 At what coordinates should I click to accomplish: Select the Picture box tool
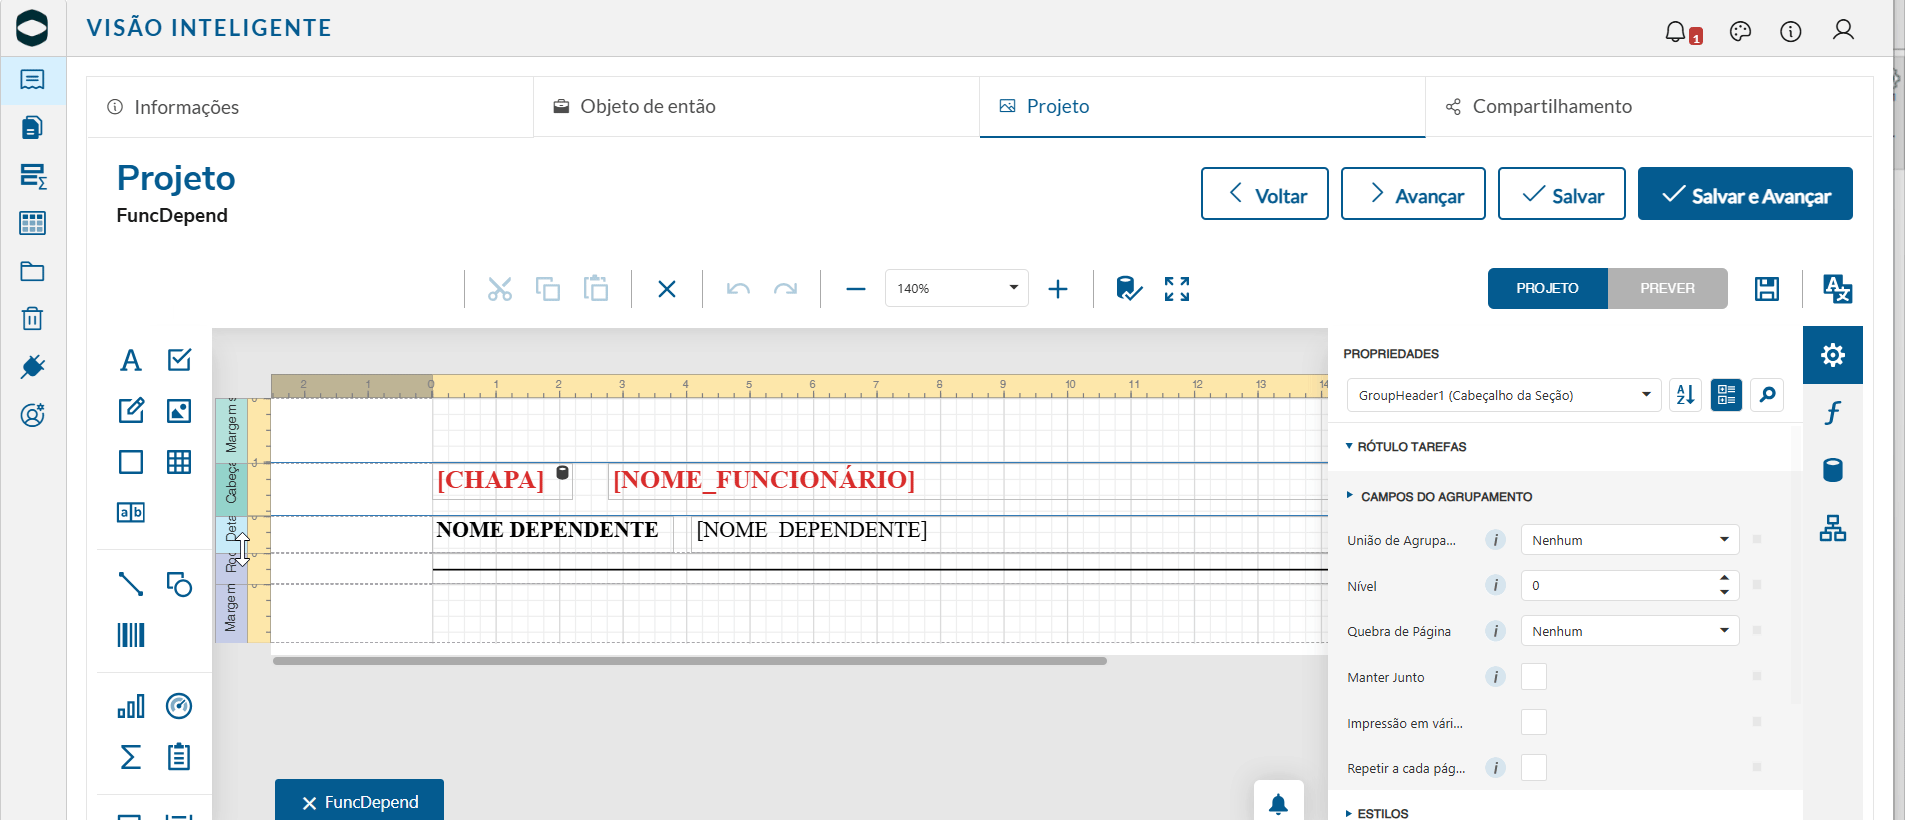[x=179, y=410]
